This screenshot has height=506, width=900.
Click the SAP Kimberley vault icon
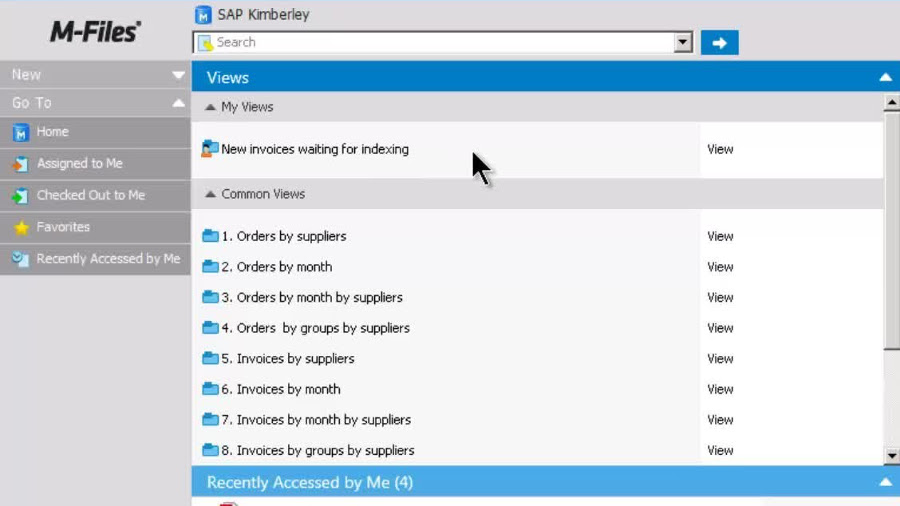pos(203,15)
